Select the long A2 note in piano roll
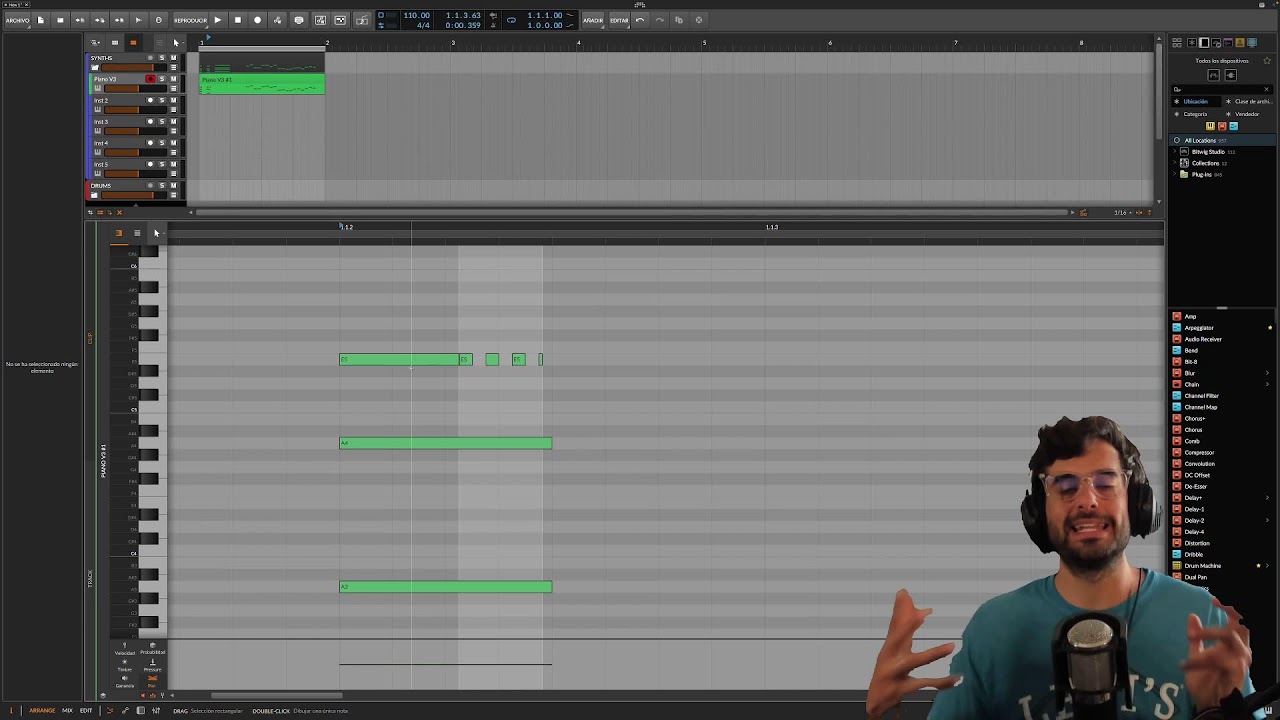This screenshot has height=720, width=1280. (x=445, y=587)
